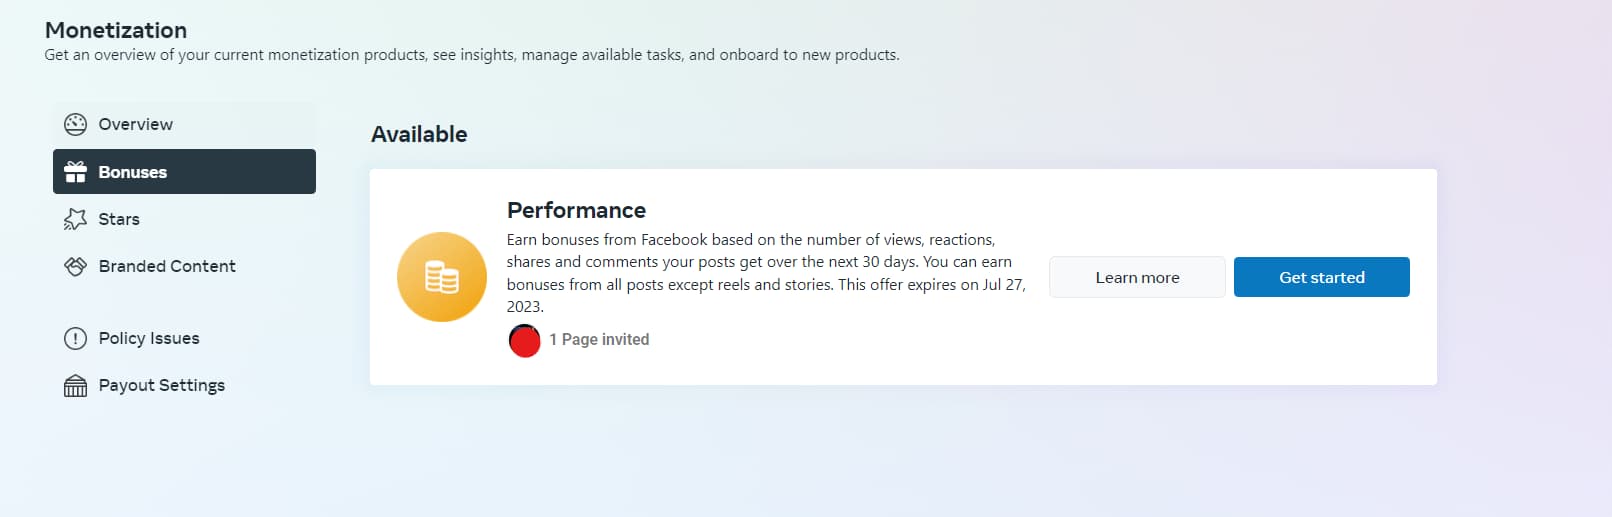Image resolution: width=1612 pixels, height=517 pixels.
Task: Open the Overview section
Action: [184, 124]
